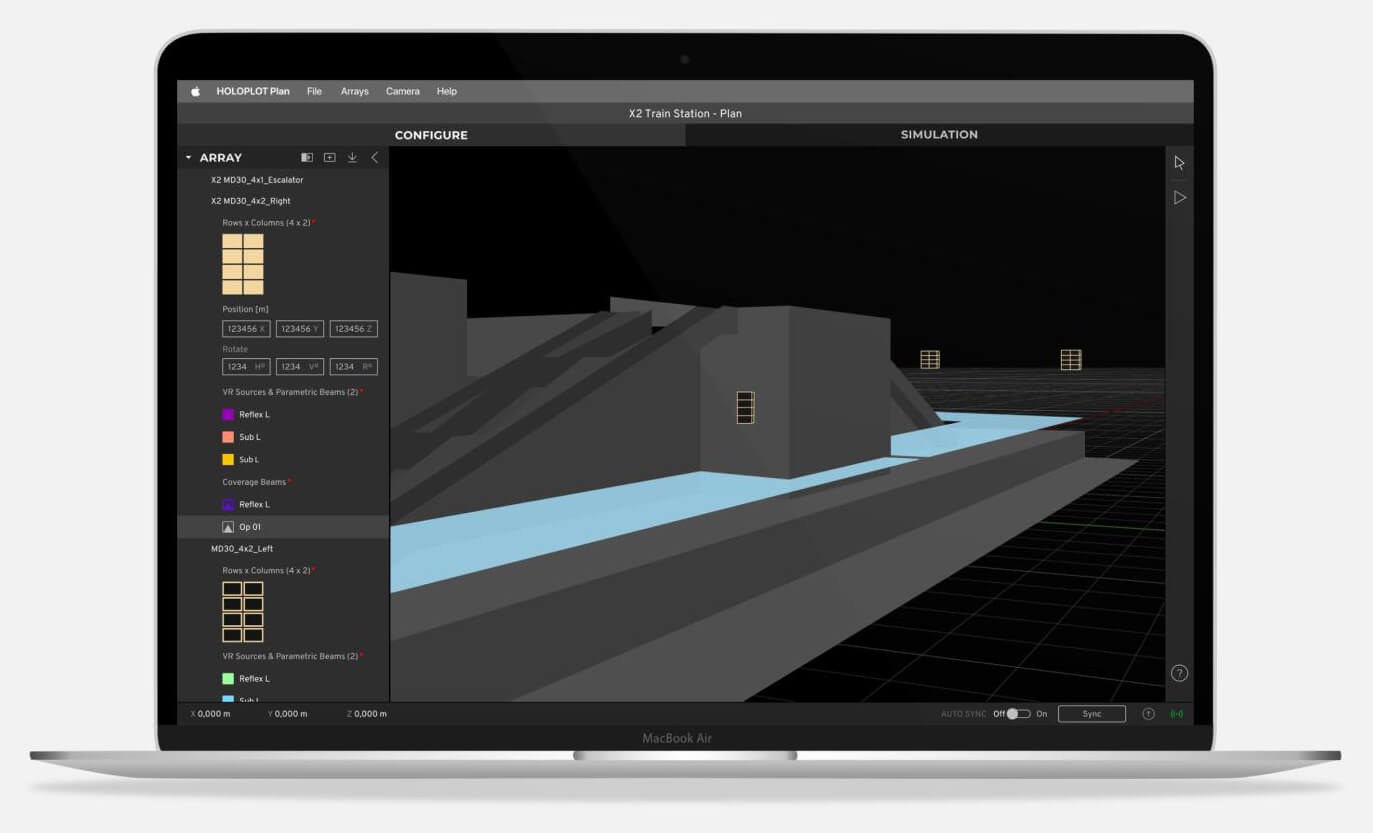Click the purple Reflex L color swatch
Viewport: 1373px width, 833px height.
click(228, 414)
